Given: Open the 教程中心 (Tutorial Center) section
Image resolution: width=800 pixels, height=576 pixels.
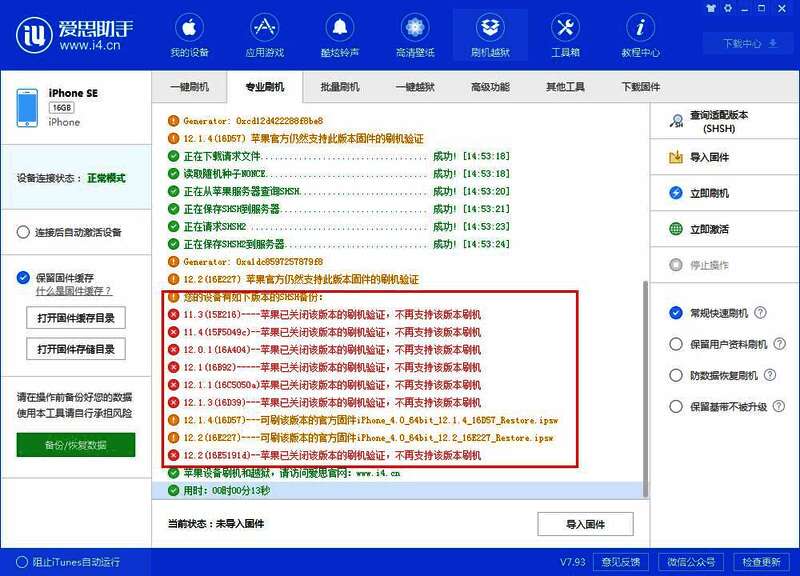Looking at the screenshot, I should coord(640,26).
